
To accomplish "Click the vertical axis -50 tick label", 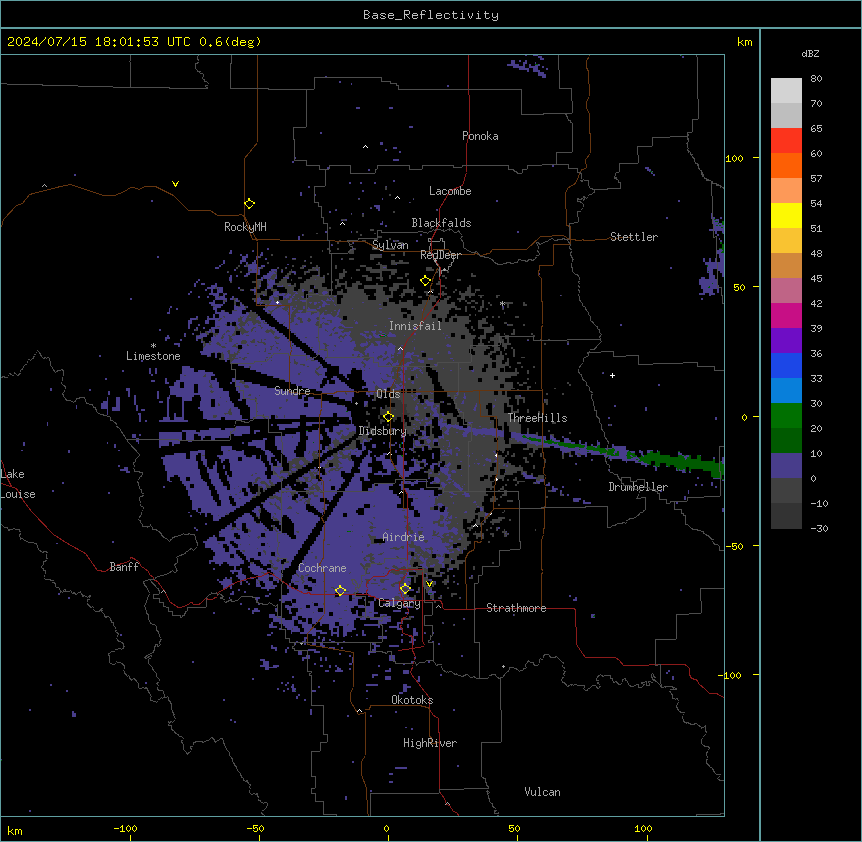I will click(x=734, y=546).
